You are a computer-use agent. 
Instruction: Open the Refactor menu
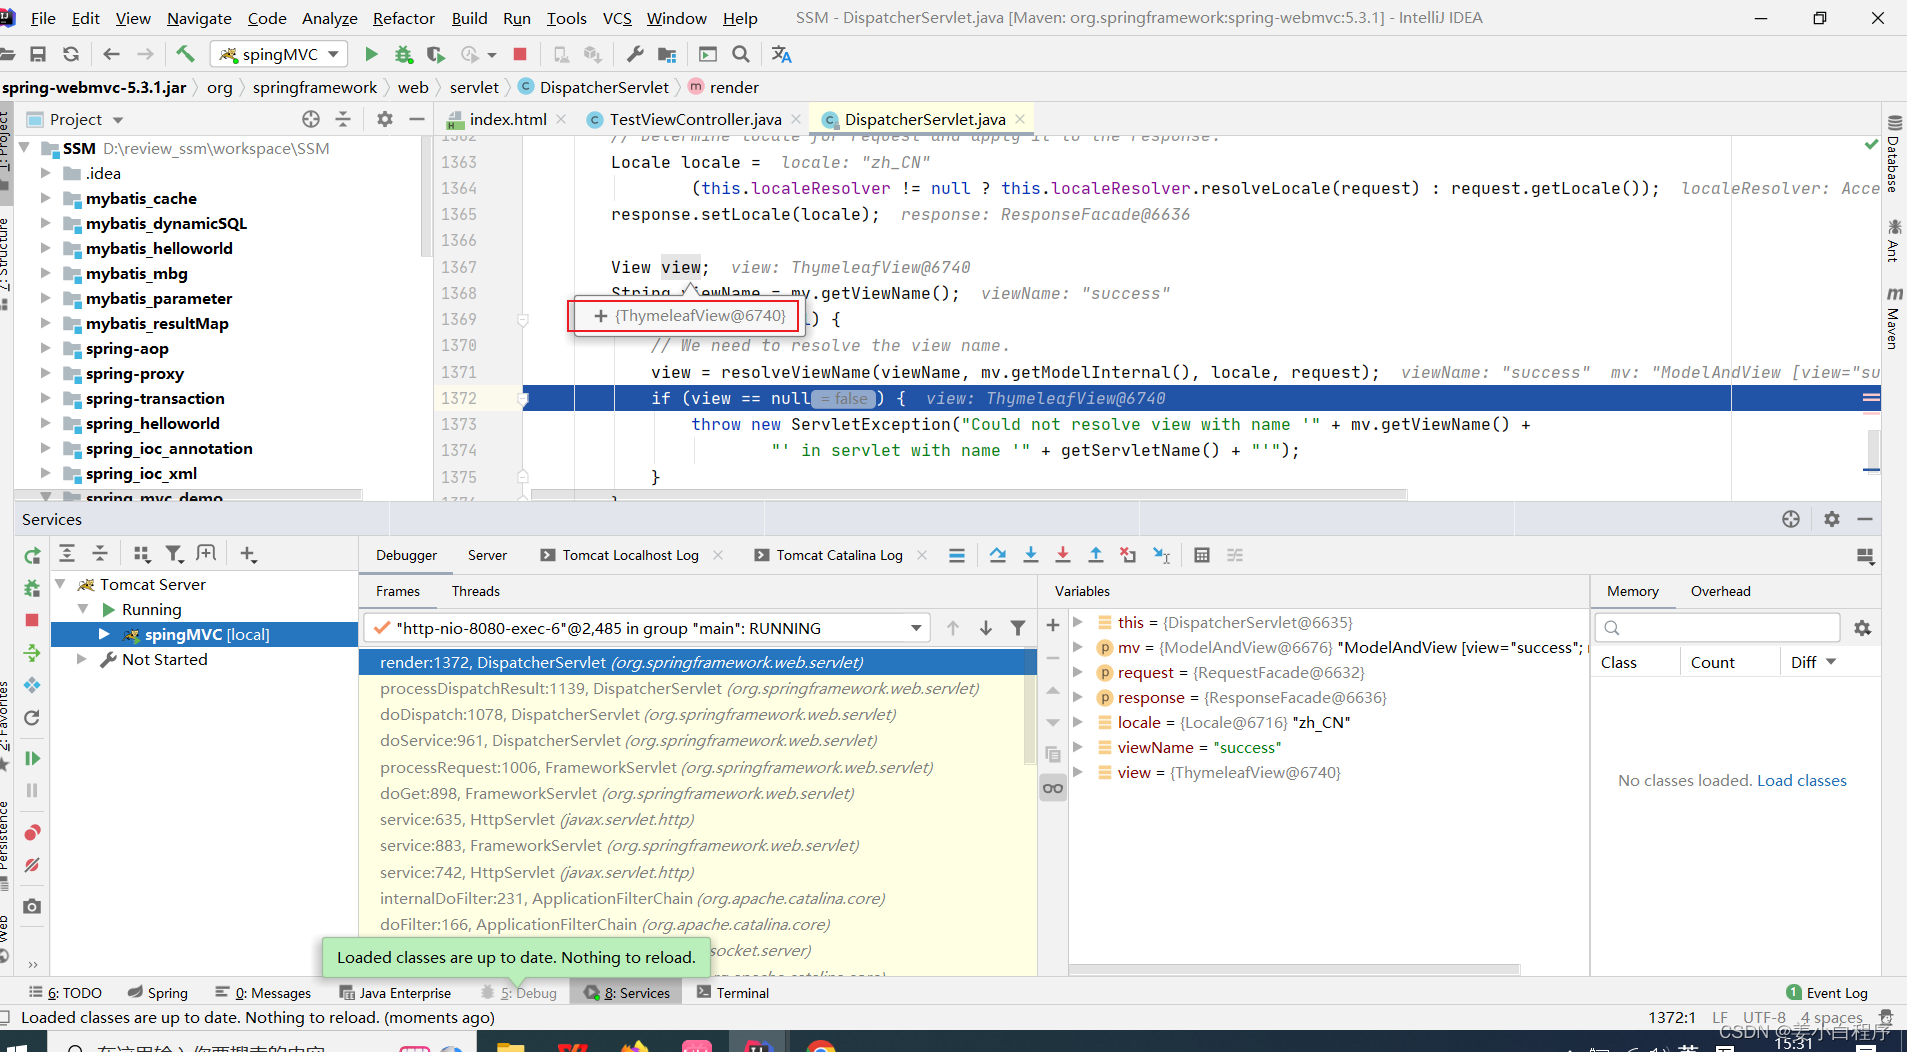(403, 18)
